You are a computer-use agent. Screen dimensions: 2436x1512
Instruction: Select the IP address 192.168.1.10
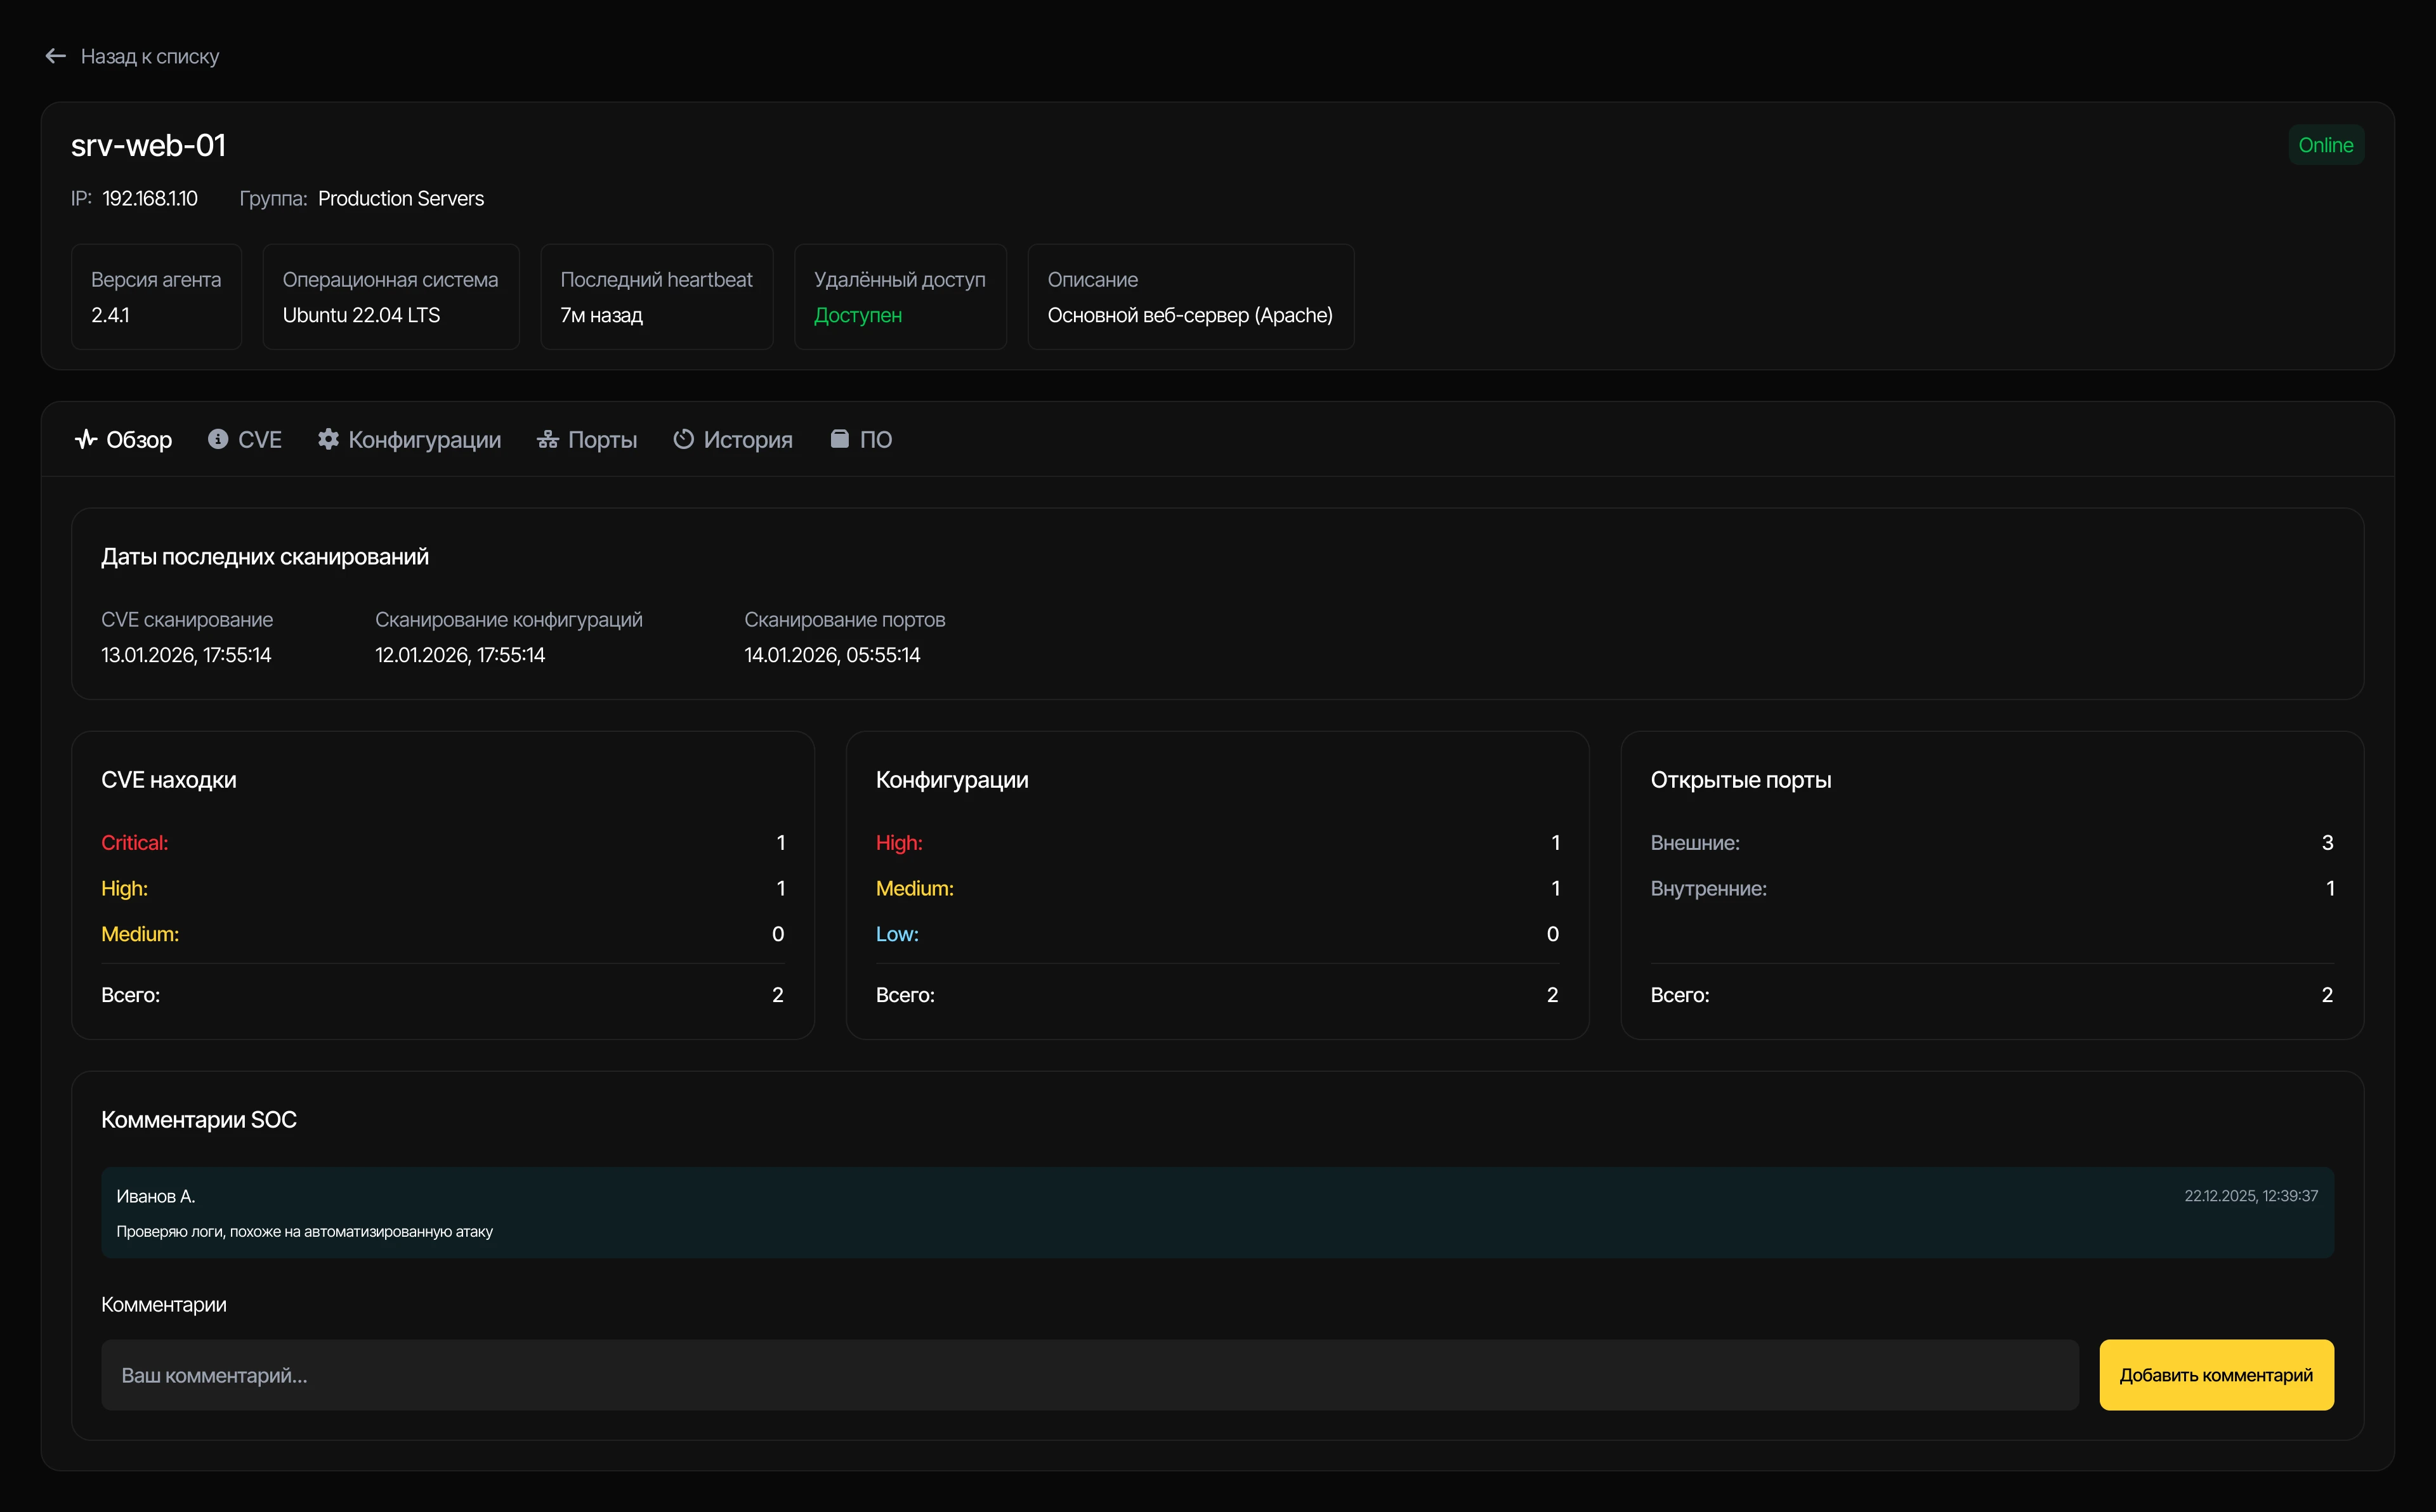pyautogui.click(x=150, y=199)
